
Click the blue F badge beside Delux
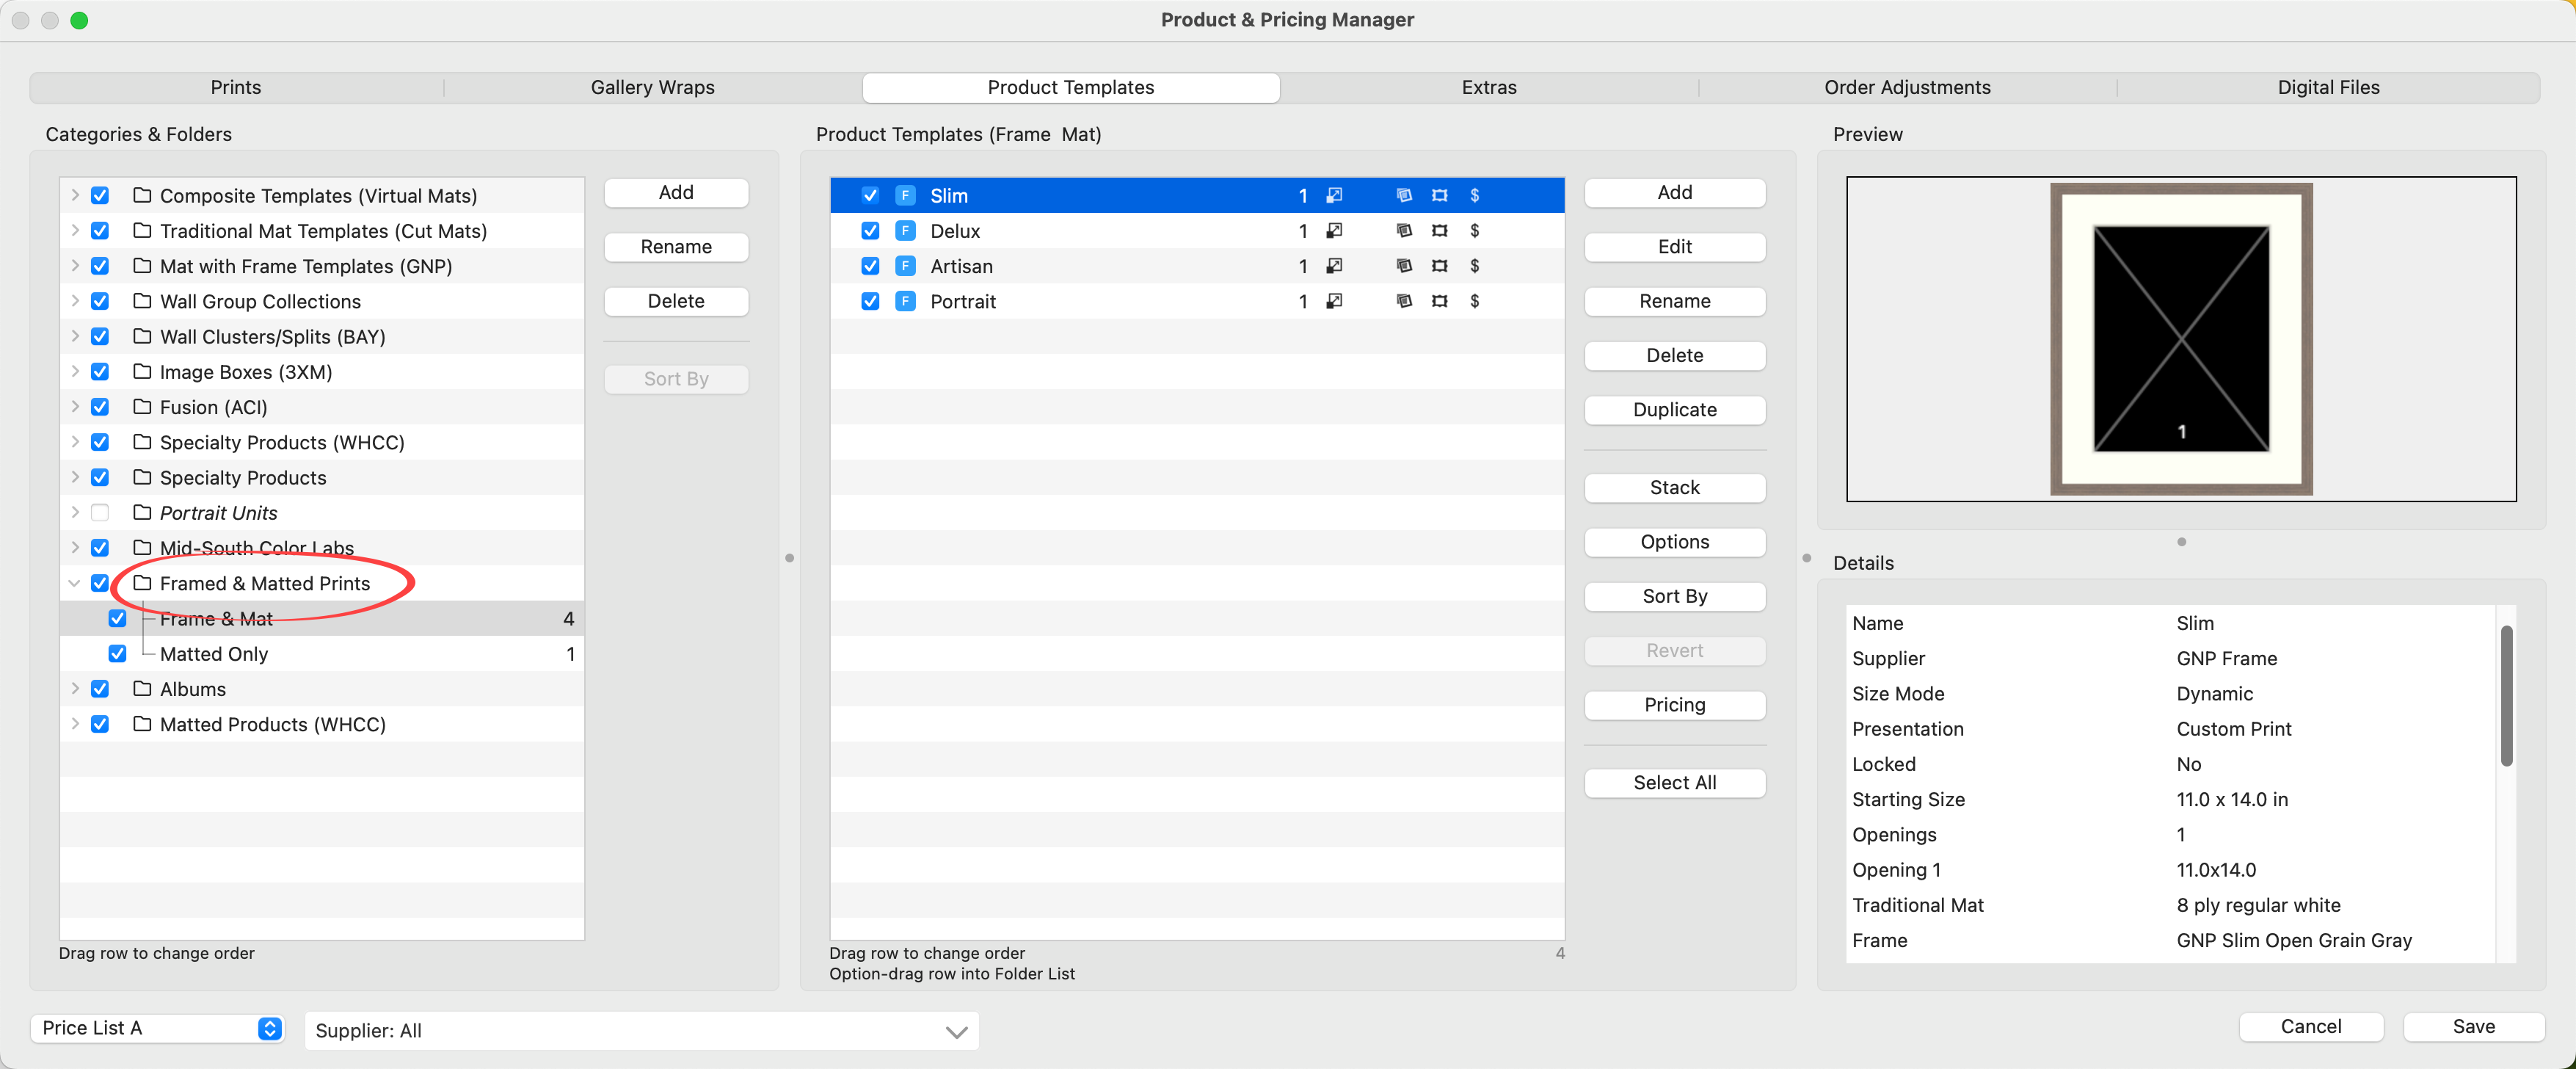coord(905,231)
